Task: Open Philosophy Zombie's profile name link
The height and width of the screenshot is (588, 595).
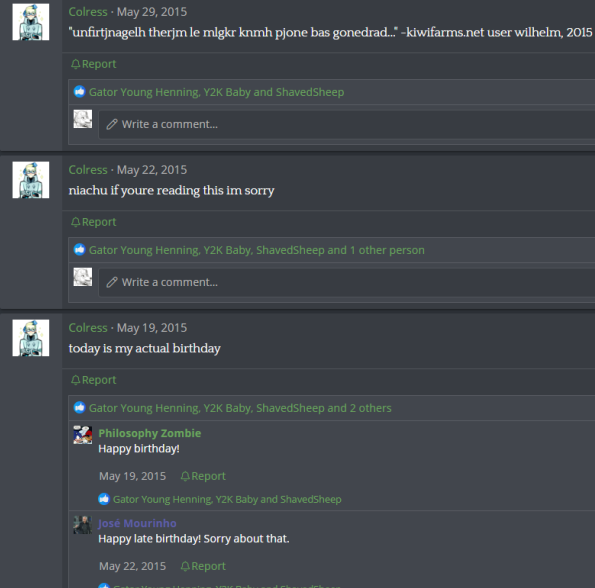Action: point(150,433)
